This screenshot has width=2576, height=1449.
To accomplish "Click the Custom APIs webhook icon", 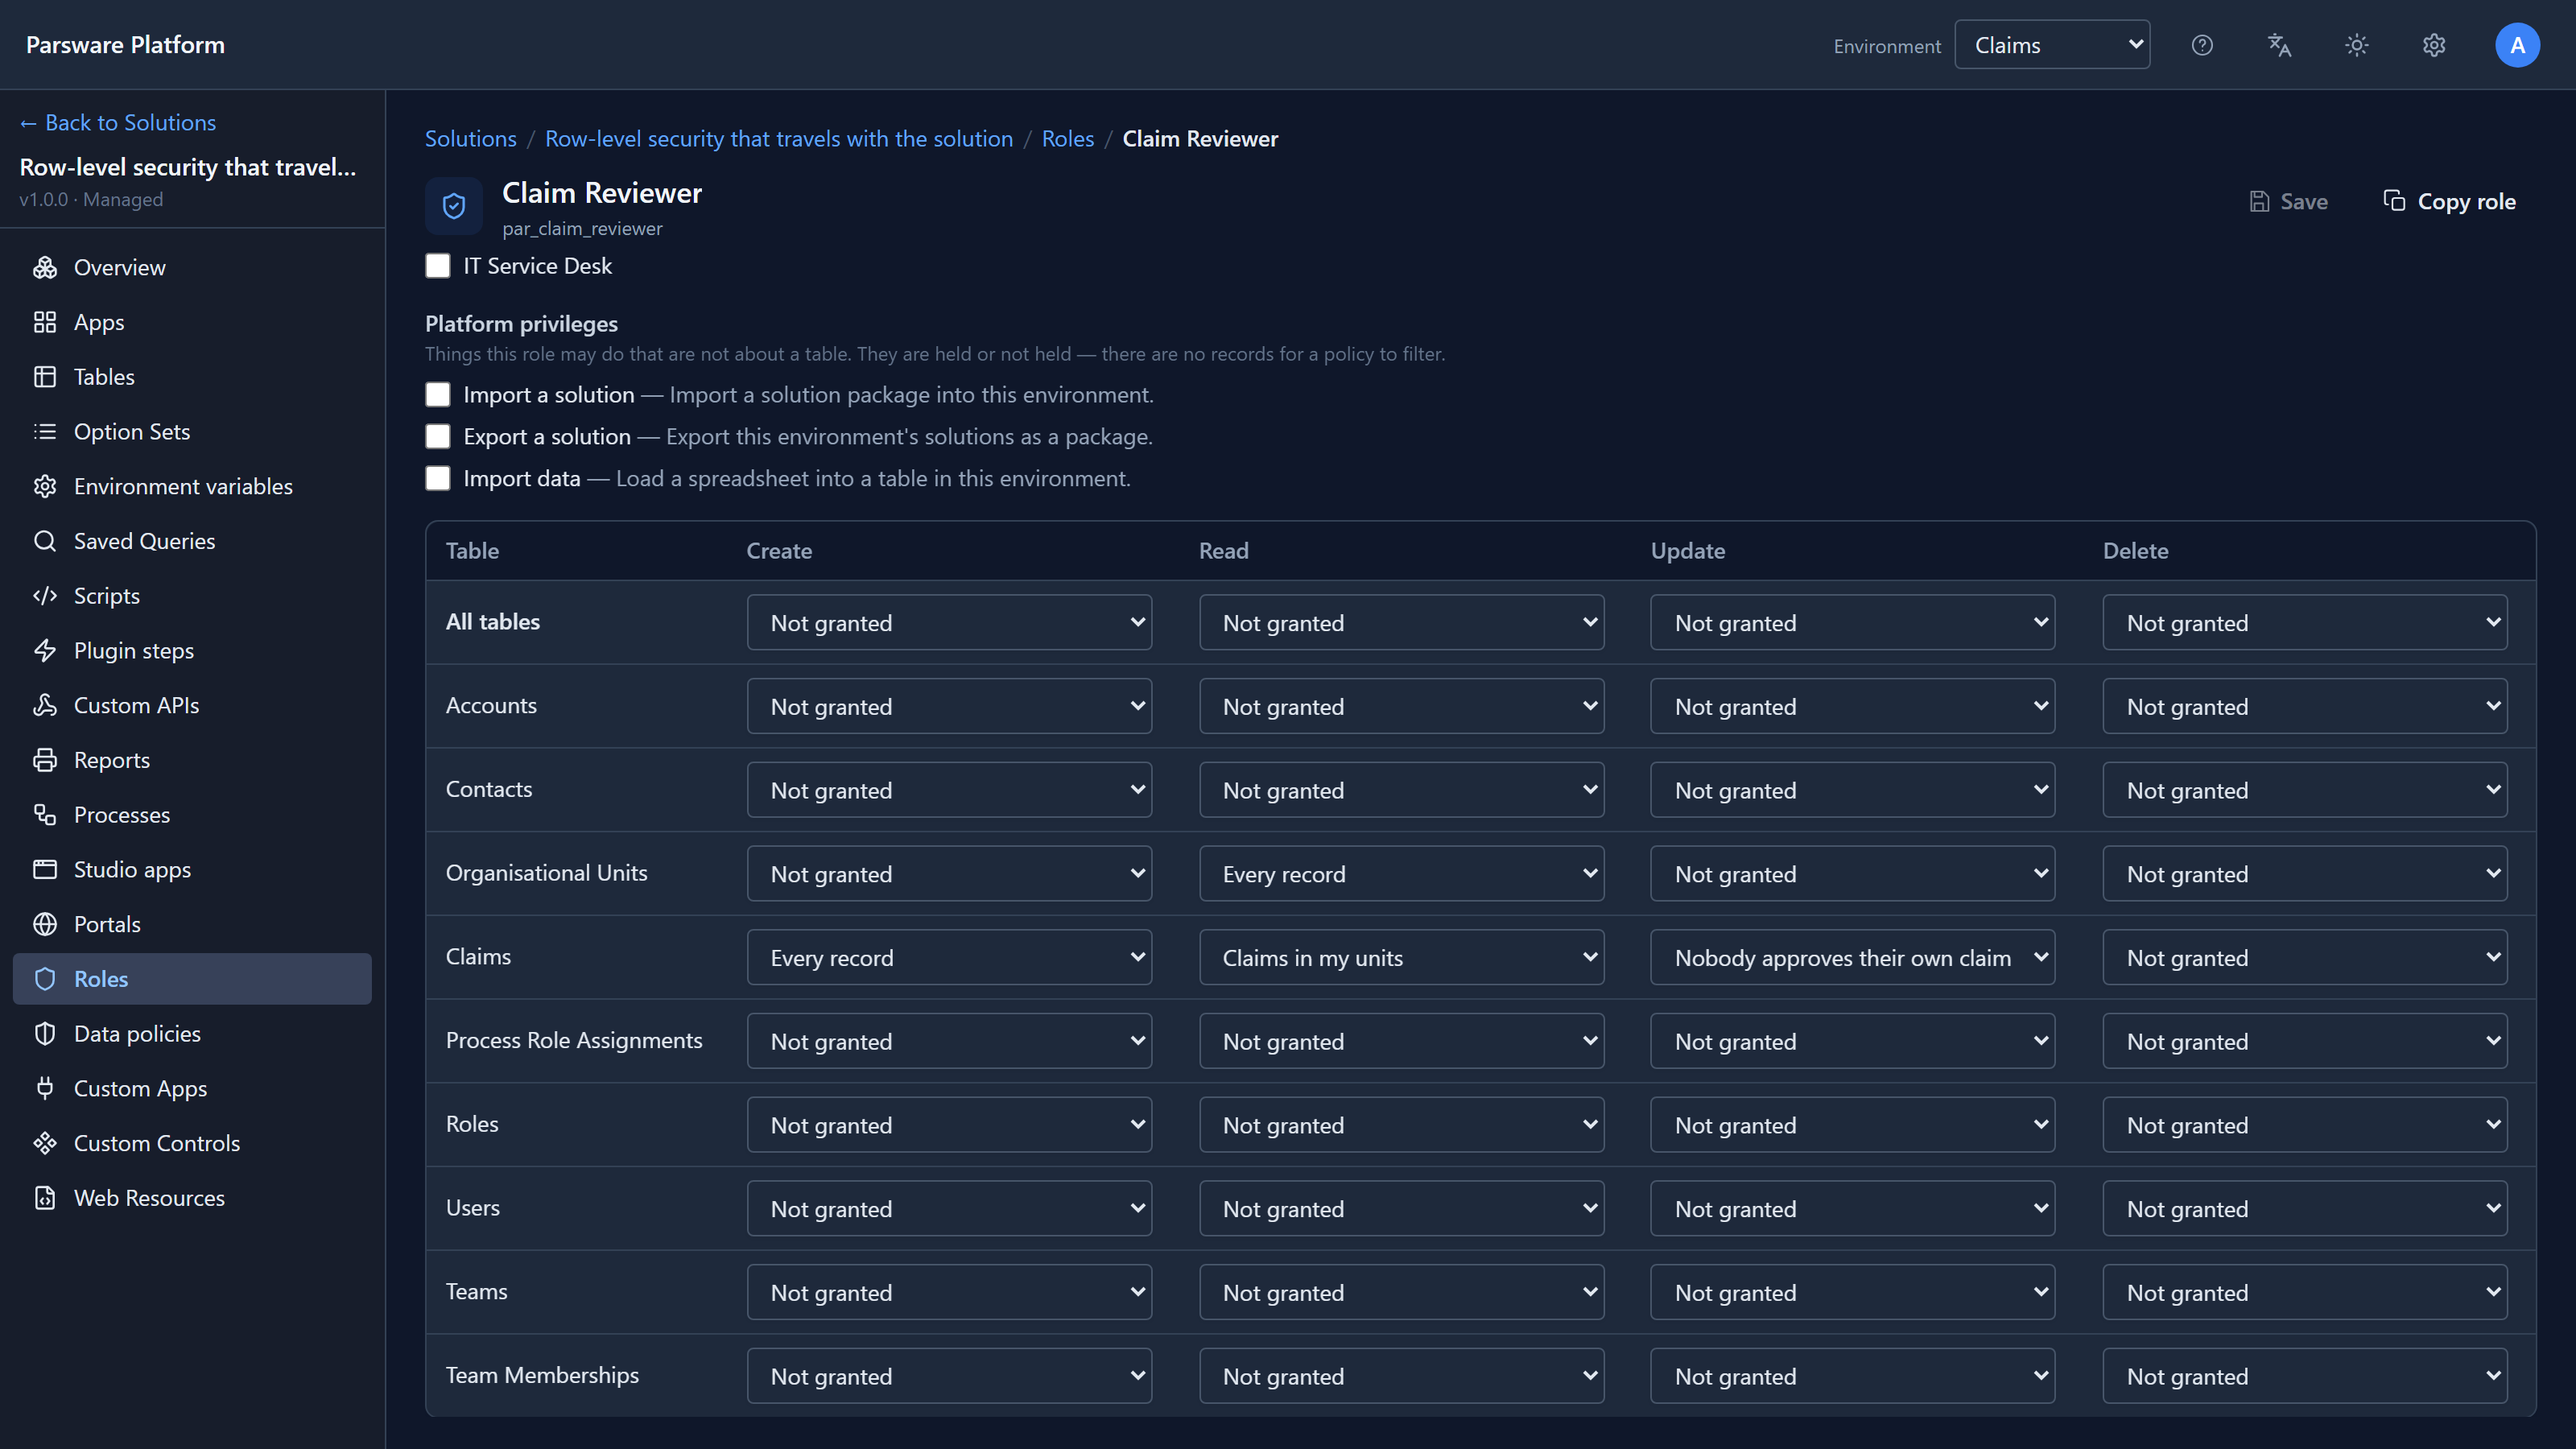I will [x=45, y=705].
